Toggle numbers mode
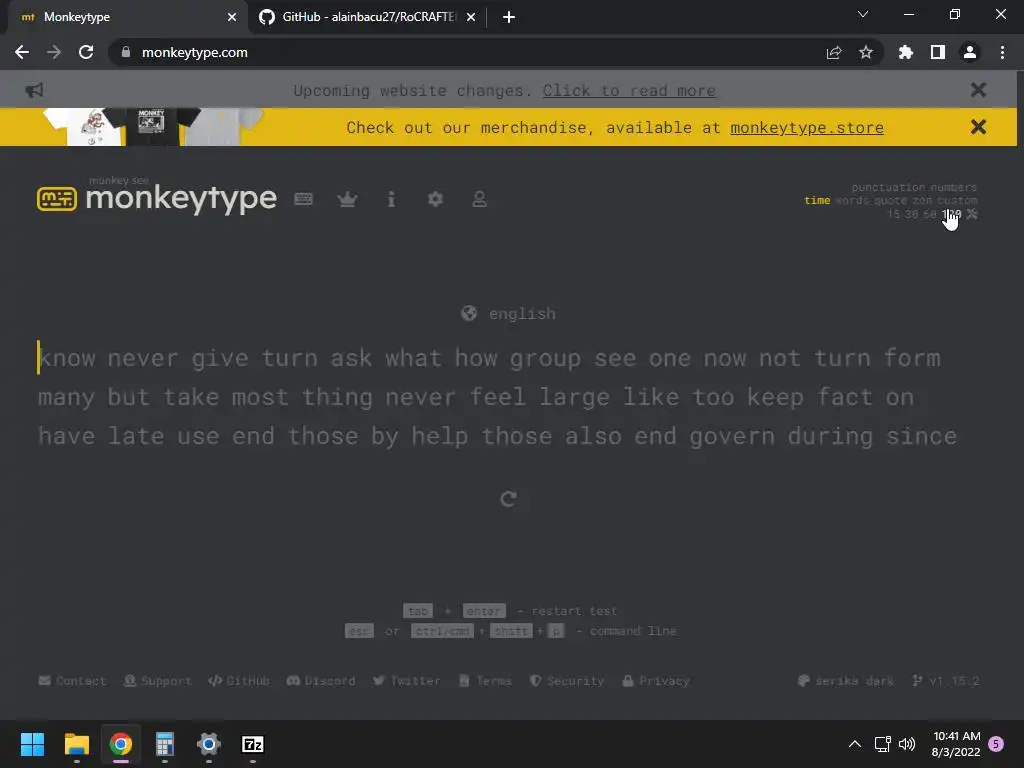Viewport: 1024px width, 768px height. click(954, 187)
